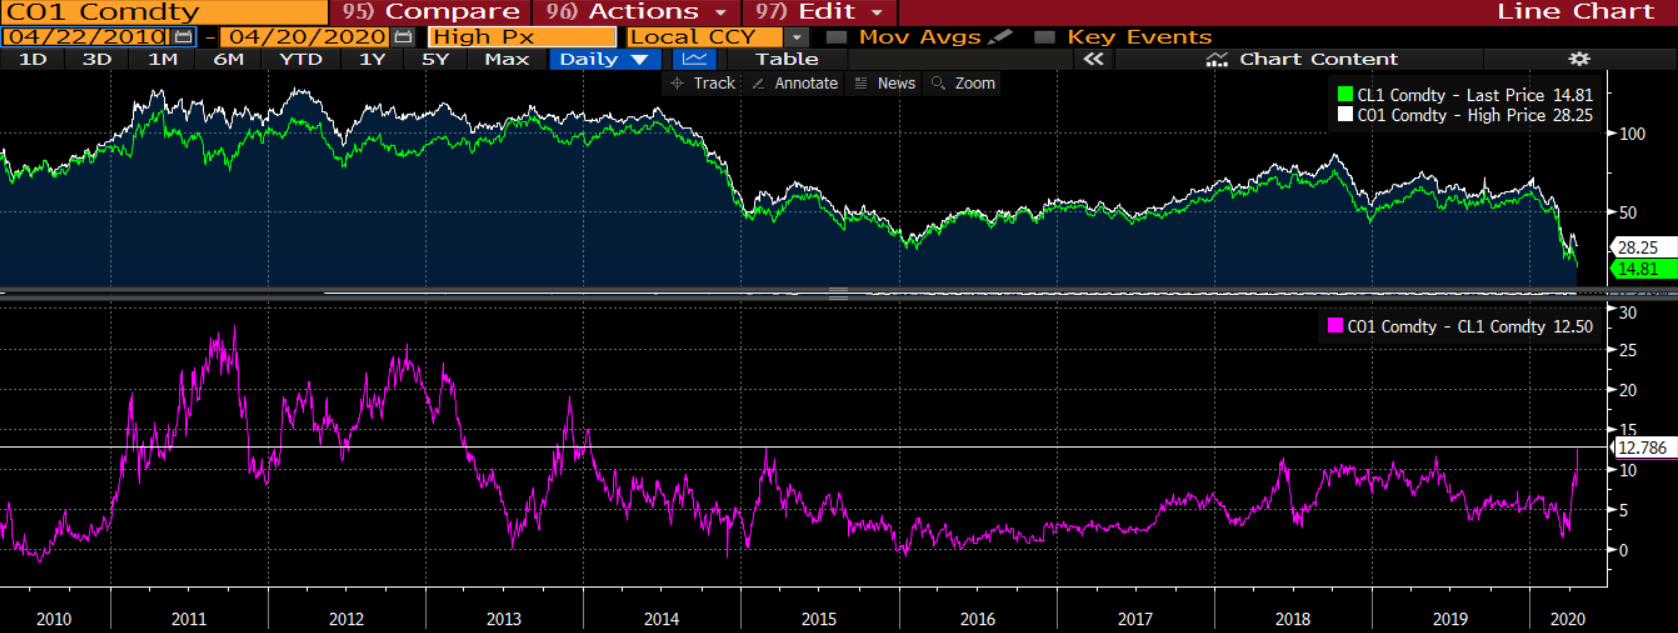Open chart settings gear
The width and height of the screenshot is (1678, 633).
click(x=1579, y=59)
